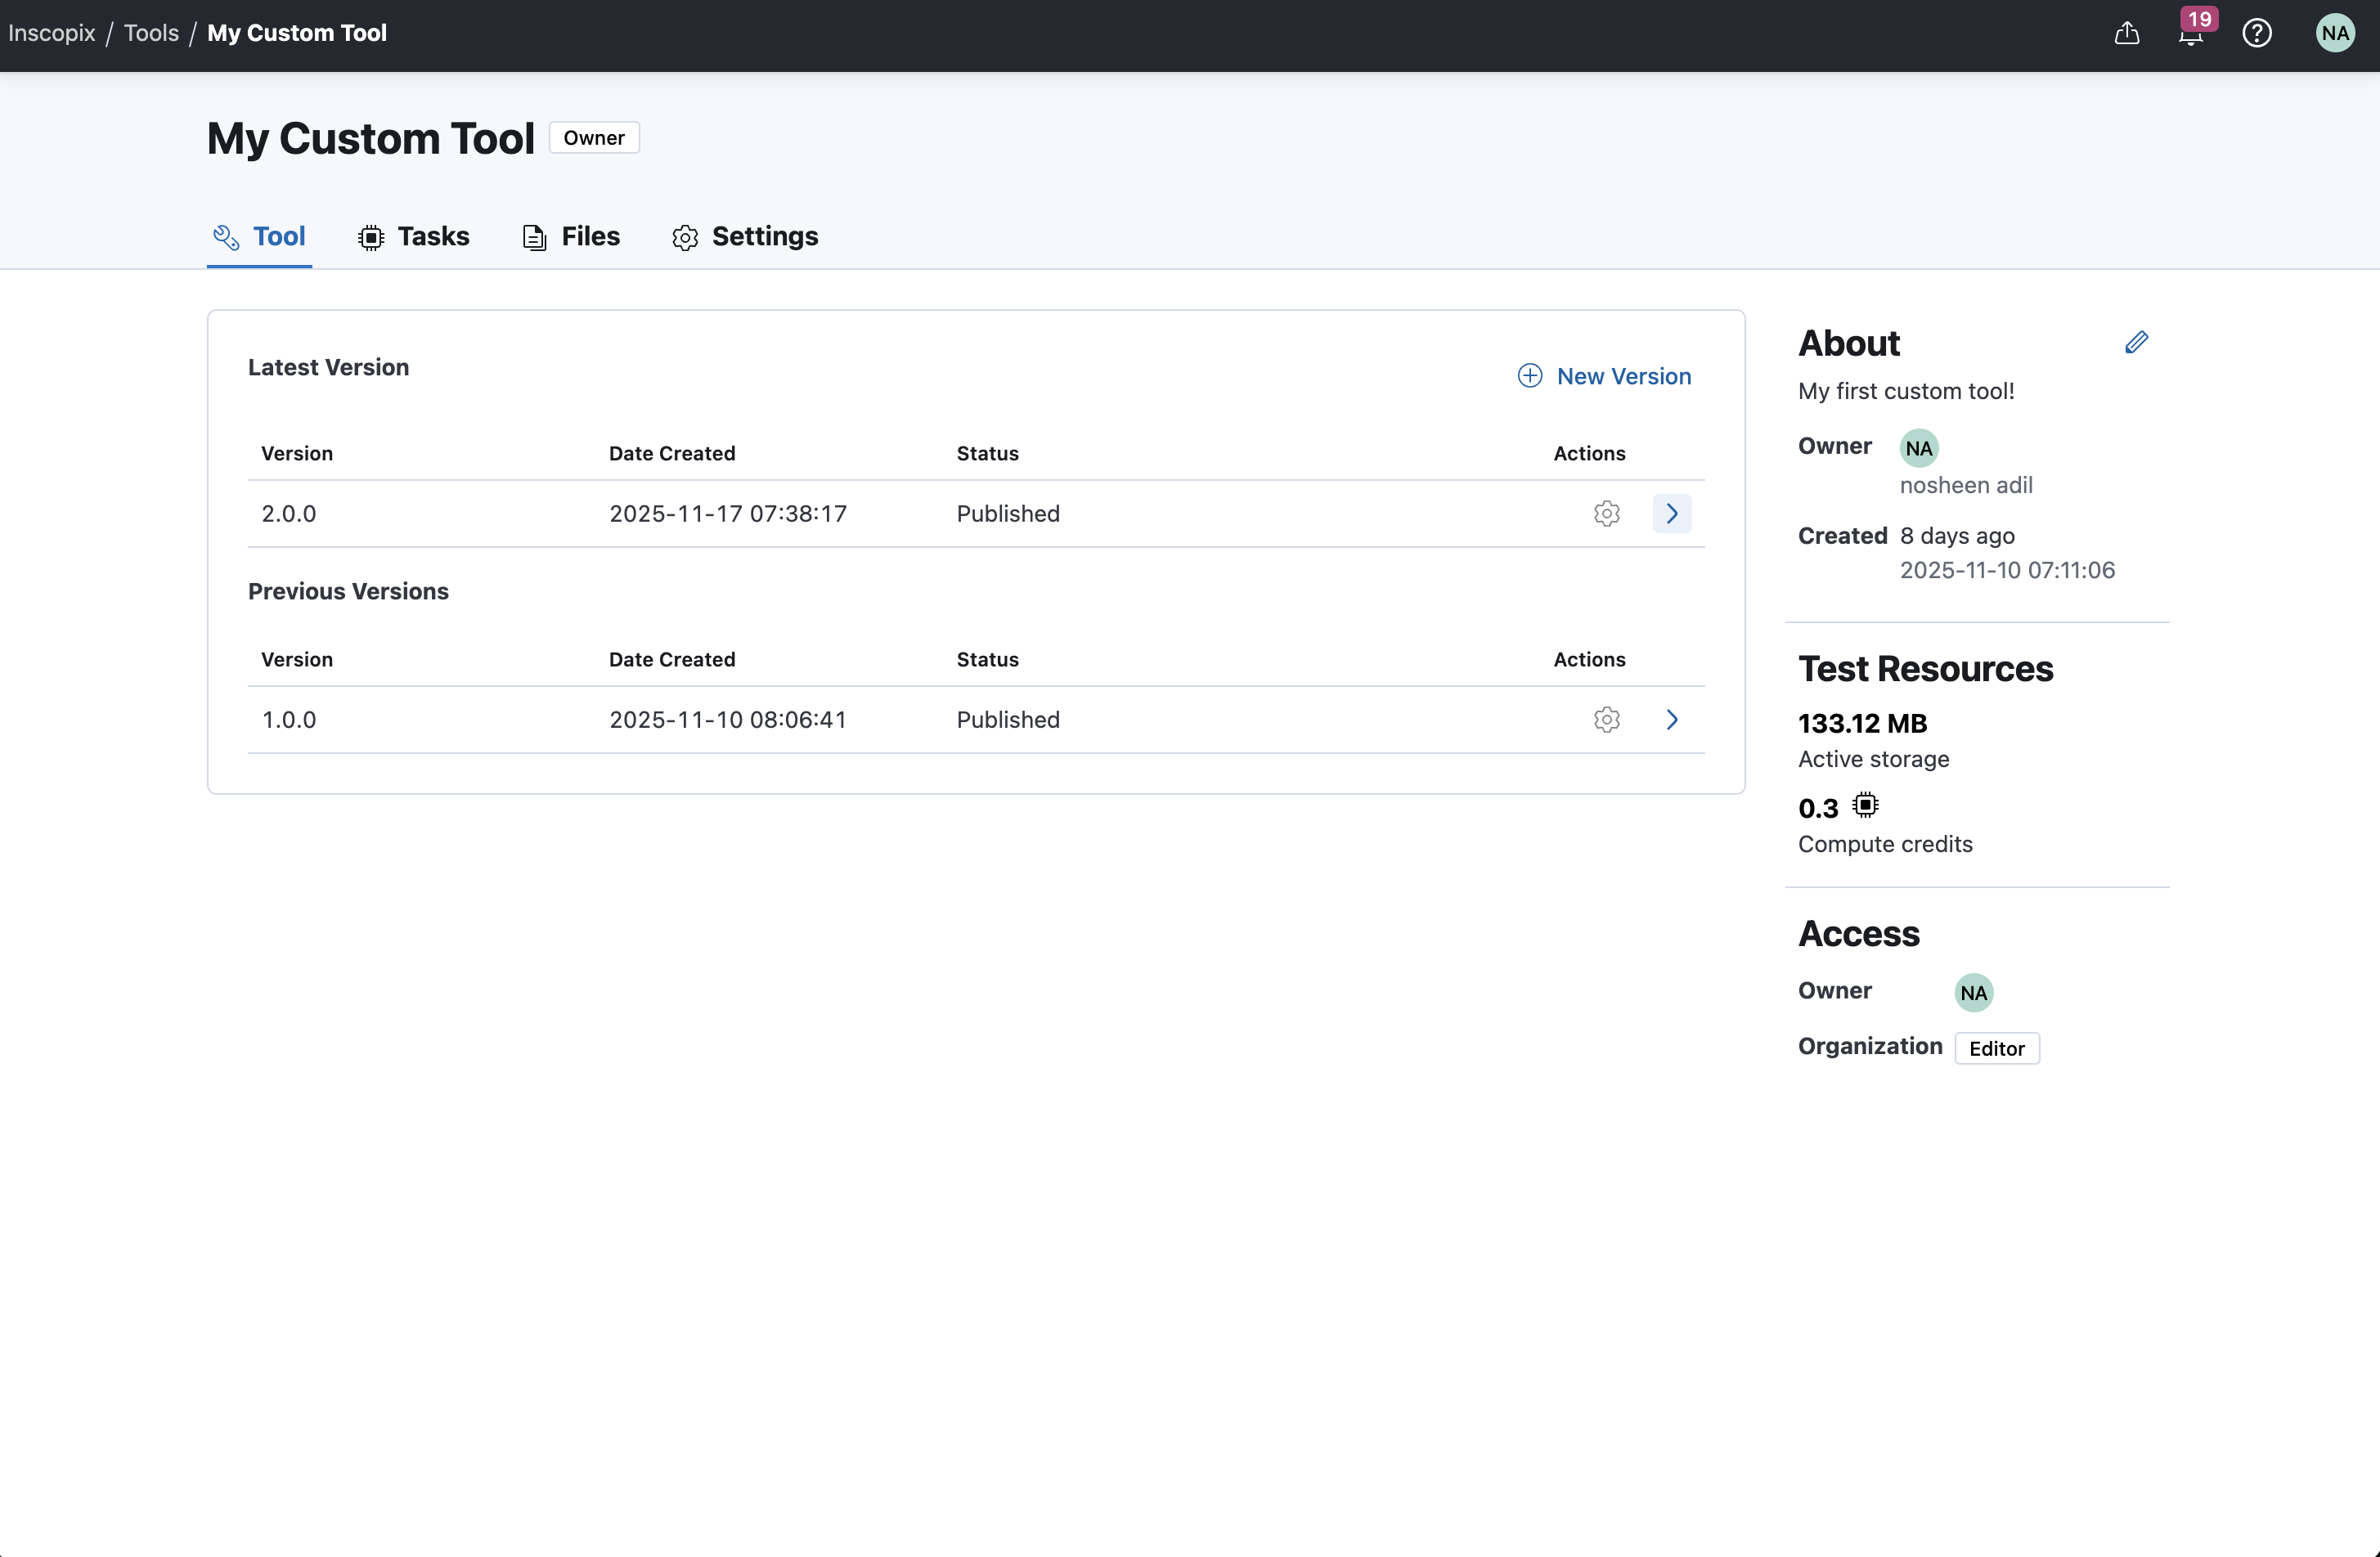Click the Owner badge beside tool title
This screenshot has width=2380, height=1557.
[593, 138]
